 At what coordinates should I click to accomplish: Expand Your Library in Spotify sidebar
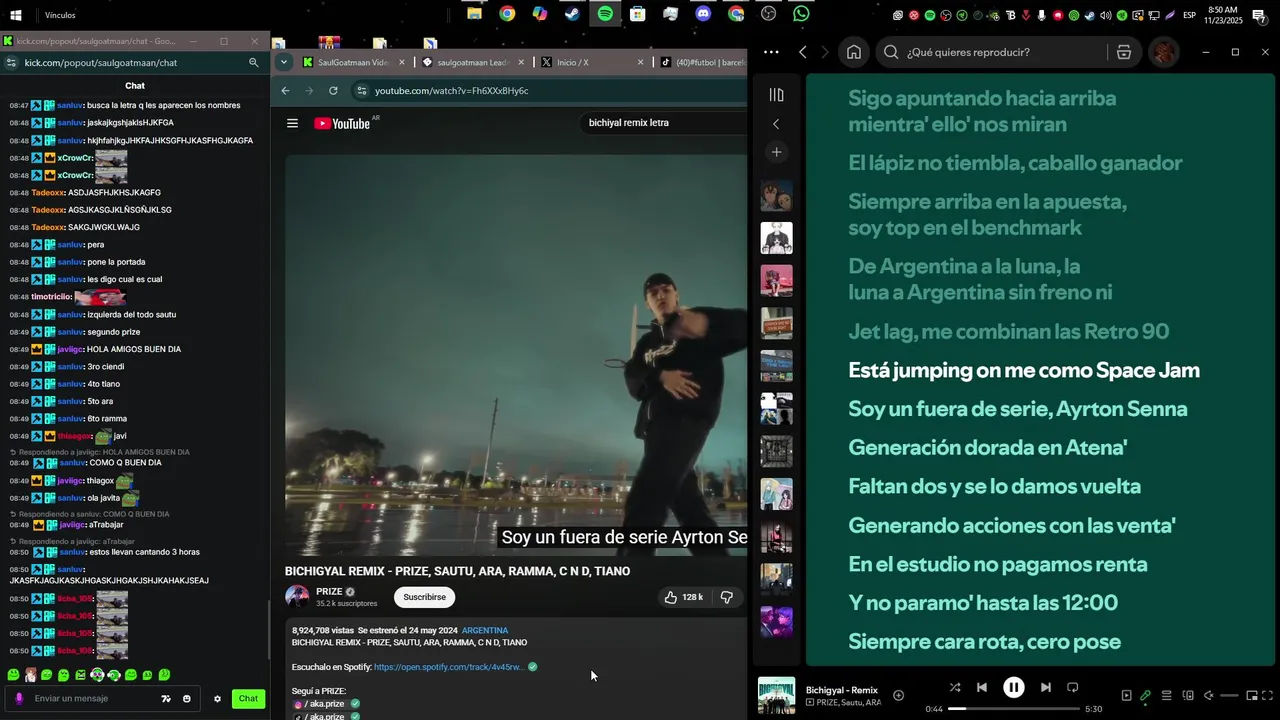tap(776, 95)
